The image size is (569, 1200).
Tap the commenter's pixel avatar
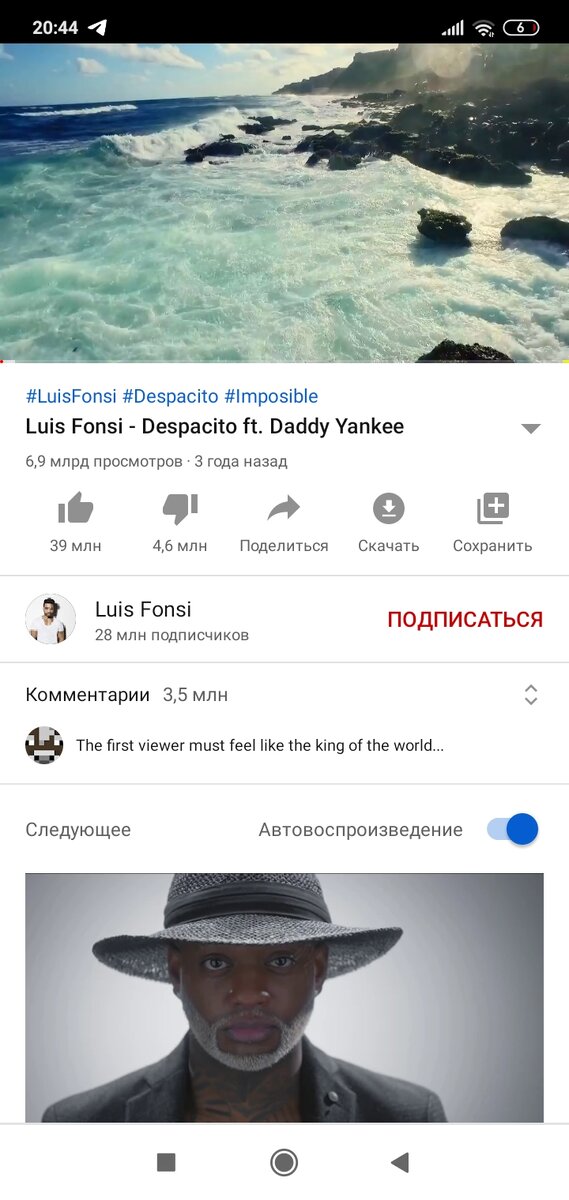click(44, 745)
